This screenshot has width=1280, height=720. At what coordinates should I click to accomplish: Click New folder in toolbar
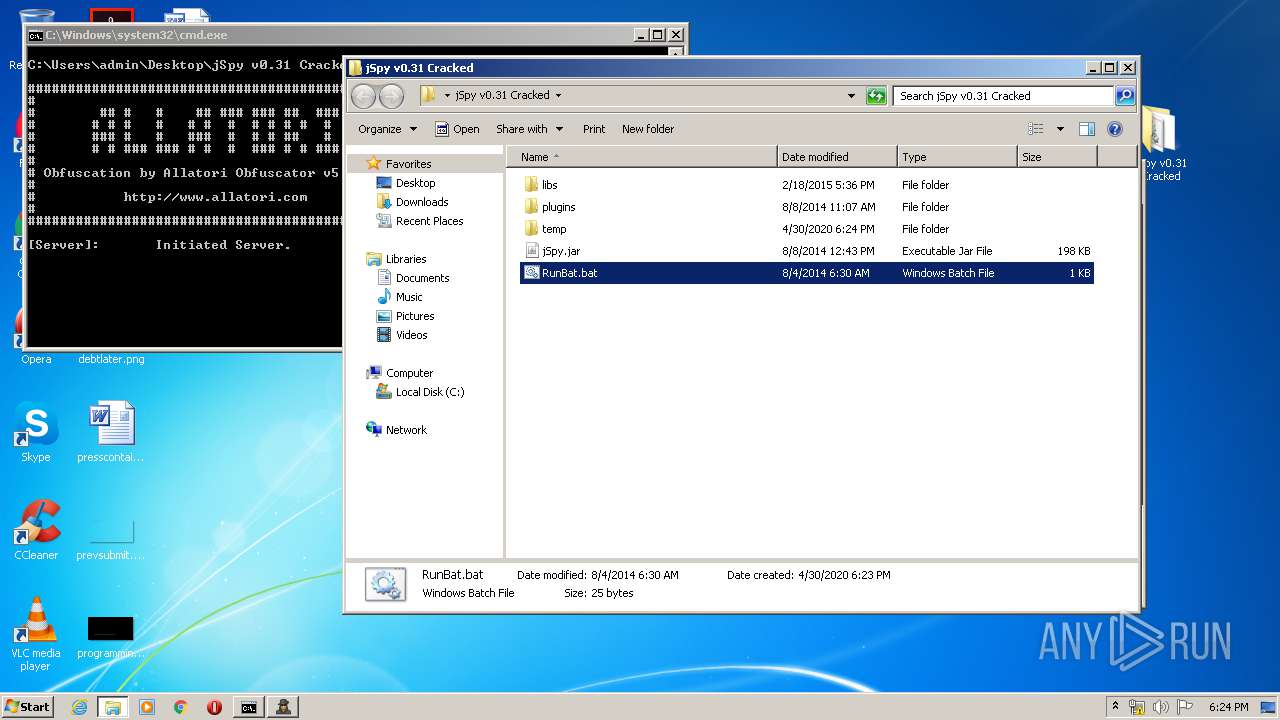point(648,129)
